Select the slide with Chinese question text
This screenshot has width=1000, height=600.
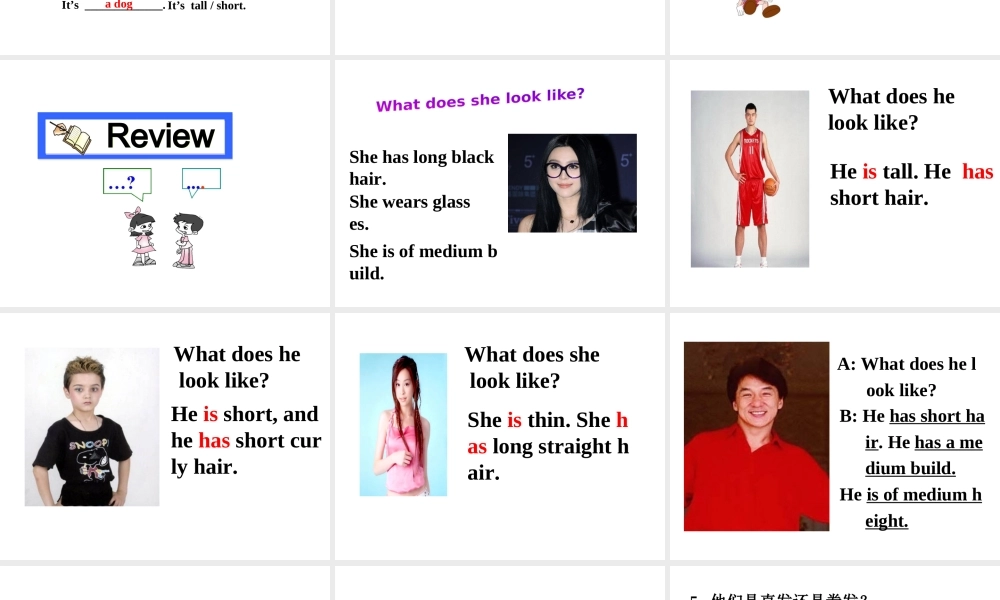835,583
